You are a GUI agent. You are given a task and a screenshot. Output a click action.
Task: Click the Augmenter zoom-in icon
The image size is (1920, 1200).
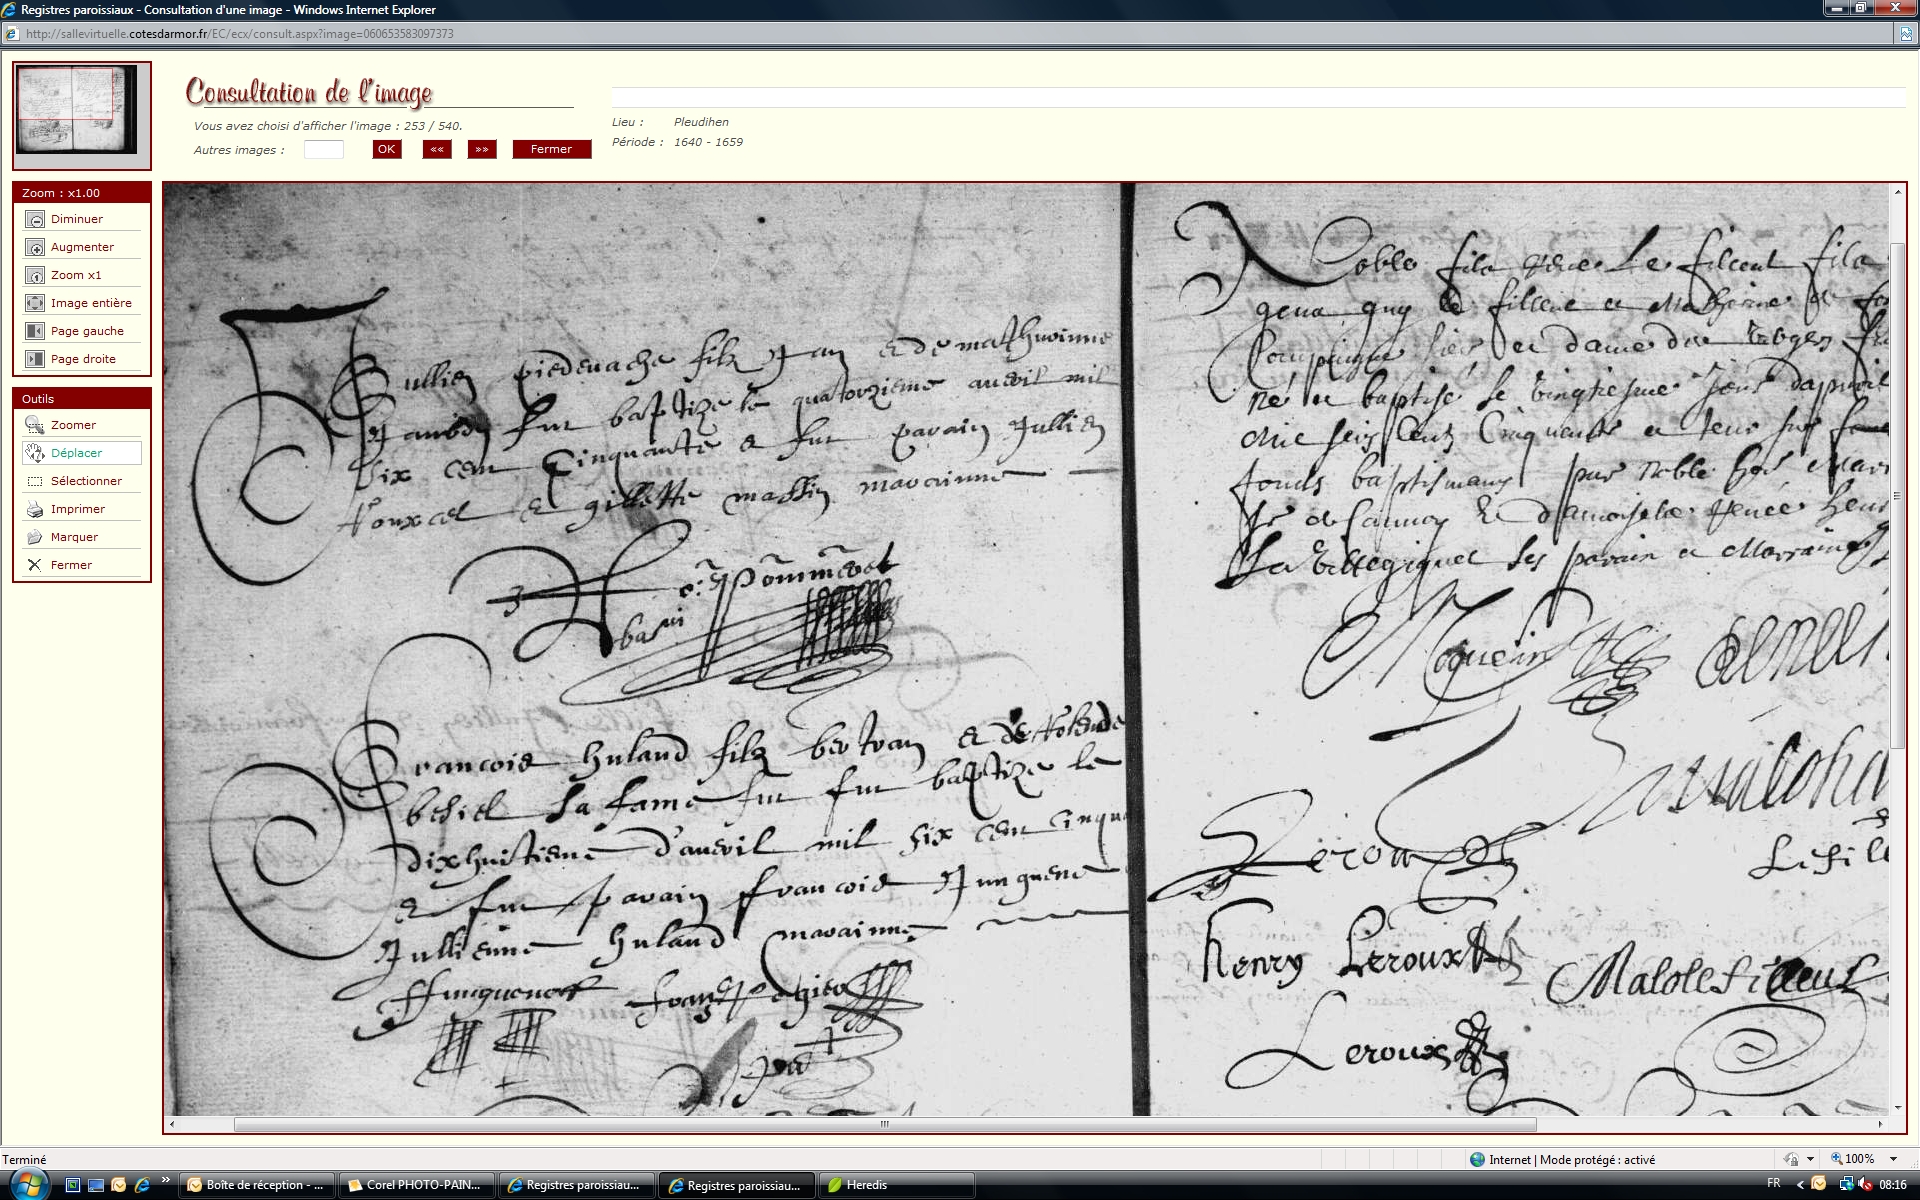[x=35, y=247]
